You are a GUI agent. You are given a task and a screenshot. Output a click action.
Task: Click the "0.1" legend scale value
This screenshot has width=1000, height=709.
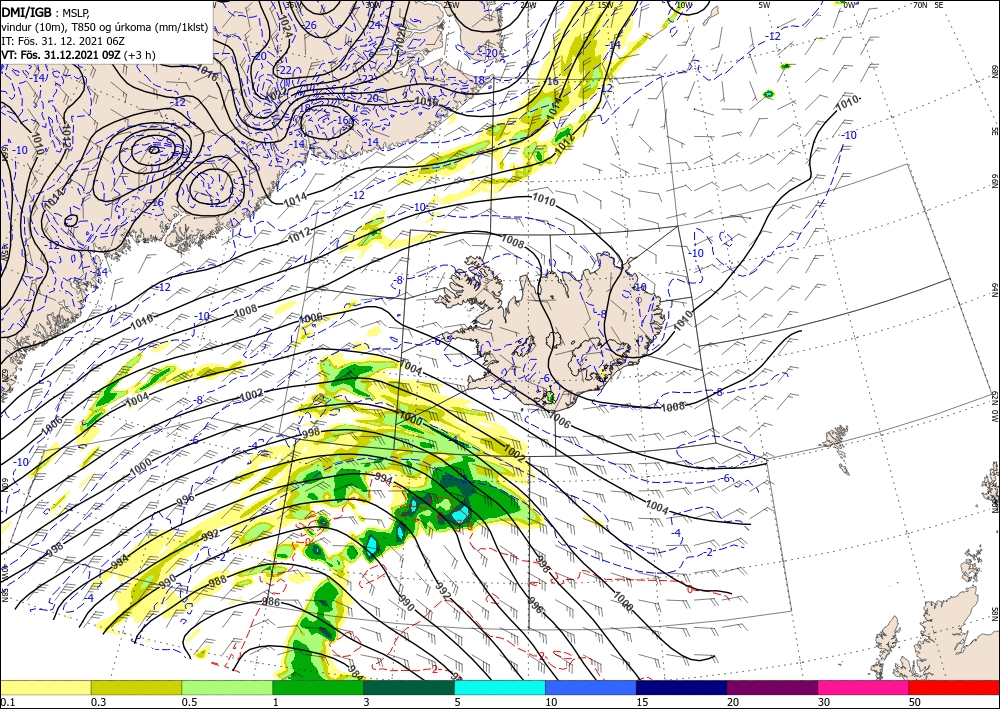tap(7, 702)
